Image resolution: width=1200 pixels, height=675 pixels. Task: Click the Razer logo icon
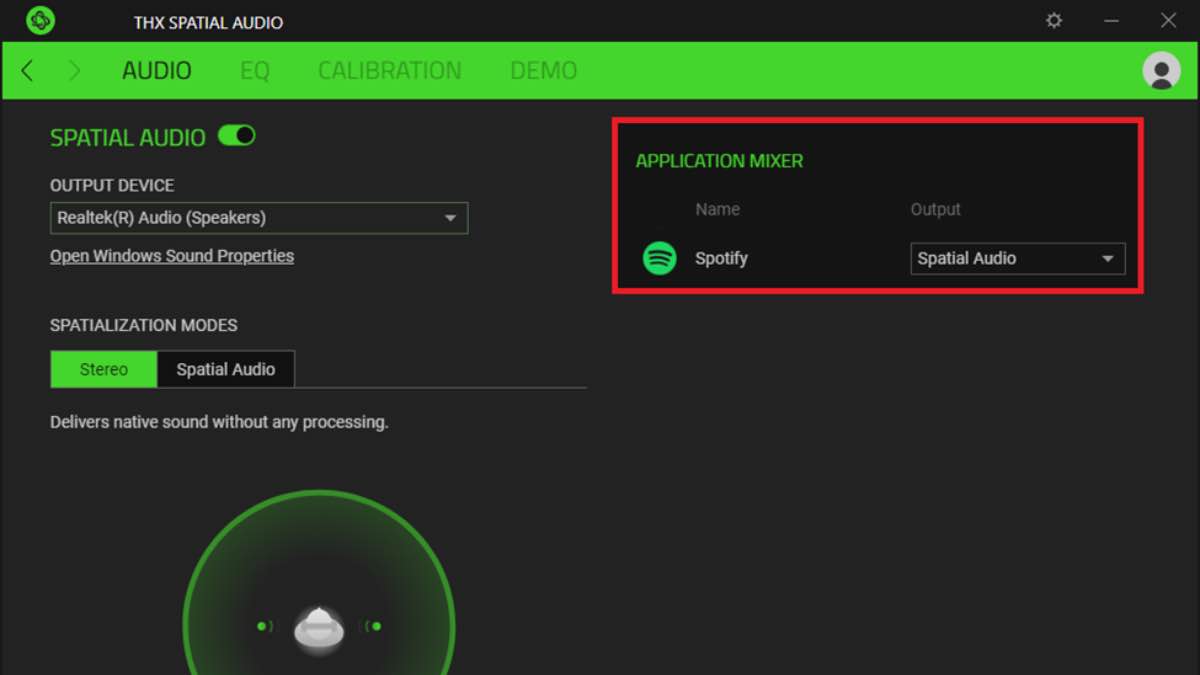coord(40,20)
